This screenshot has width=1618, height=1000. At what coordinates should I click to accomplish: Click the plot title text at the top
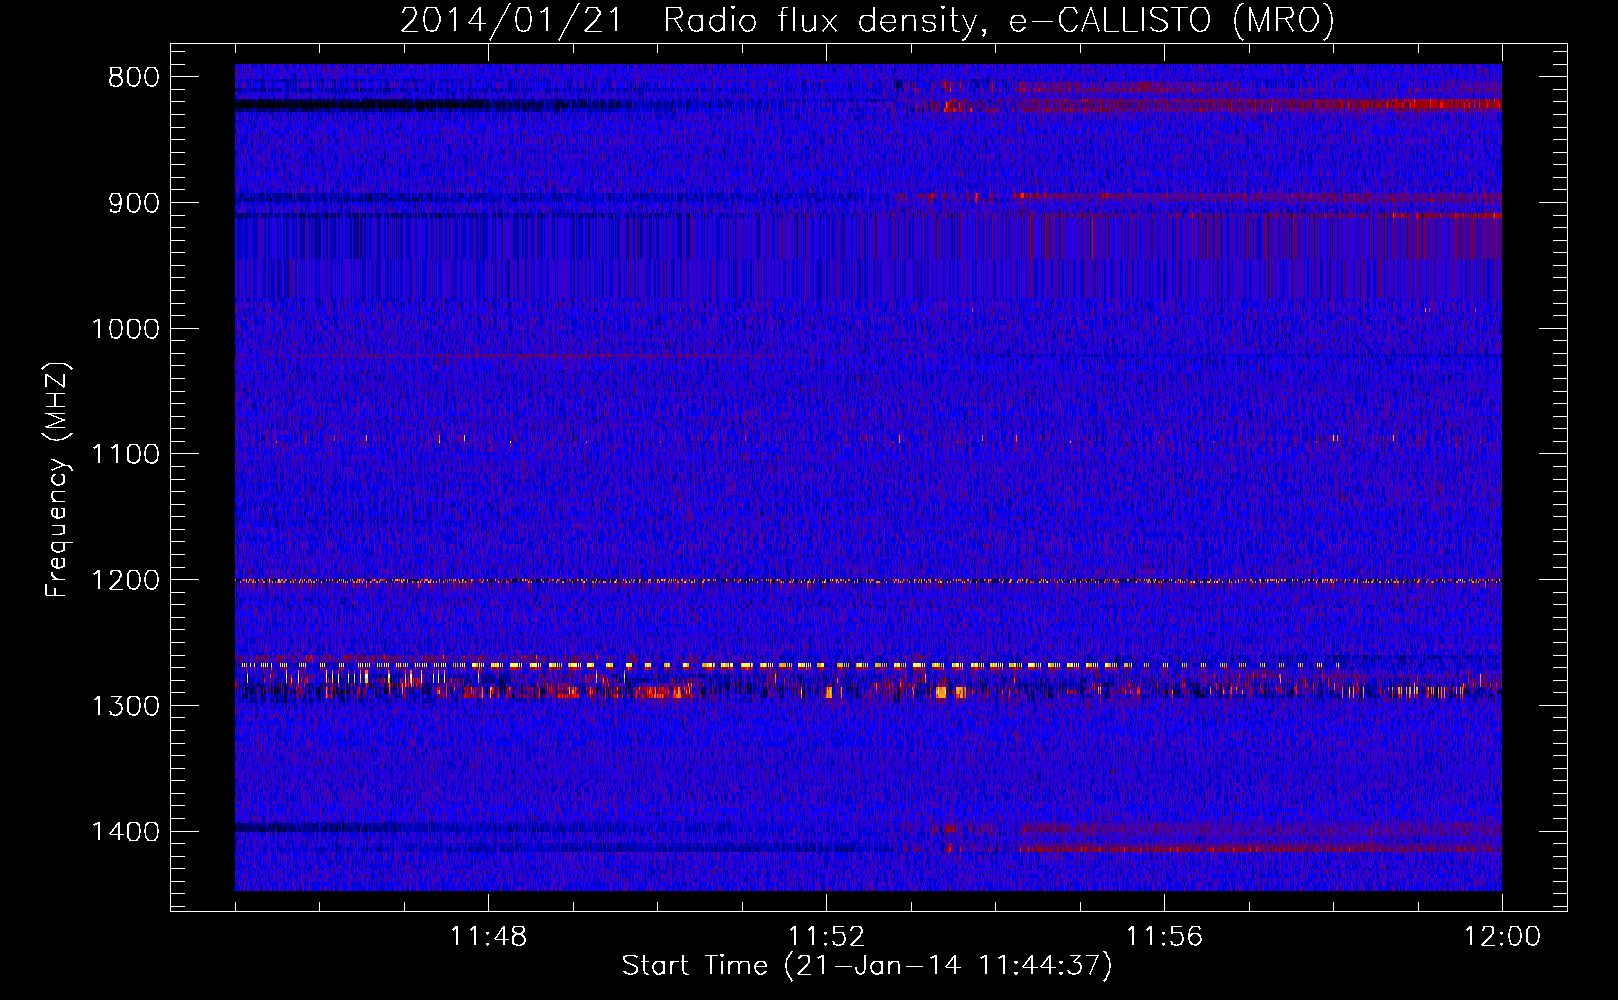(x=867, y=20)
